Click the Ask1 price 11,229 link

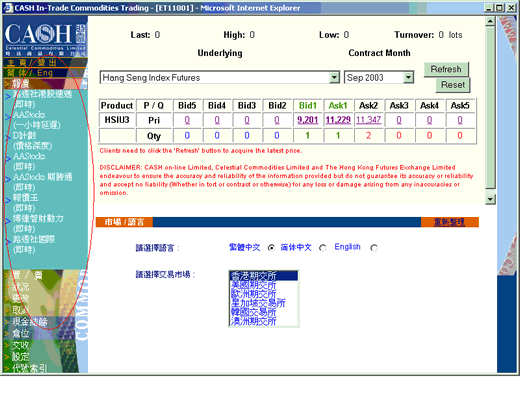(x=338, y=120)
